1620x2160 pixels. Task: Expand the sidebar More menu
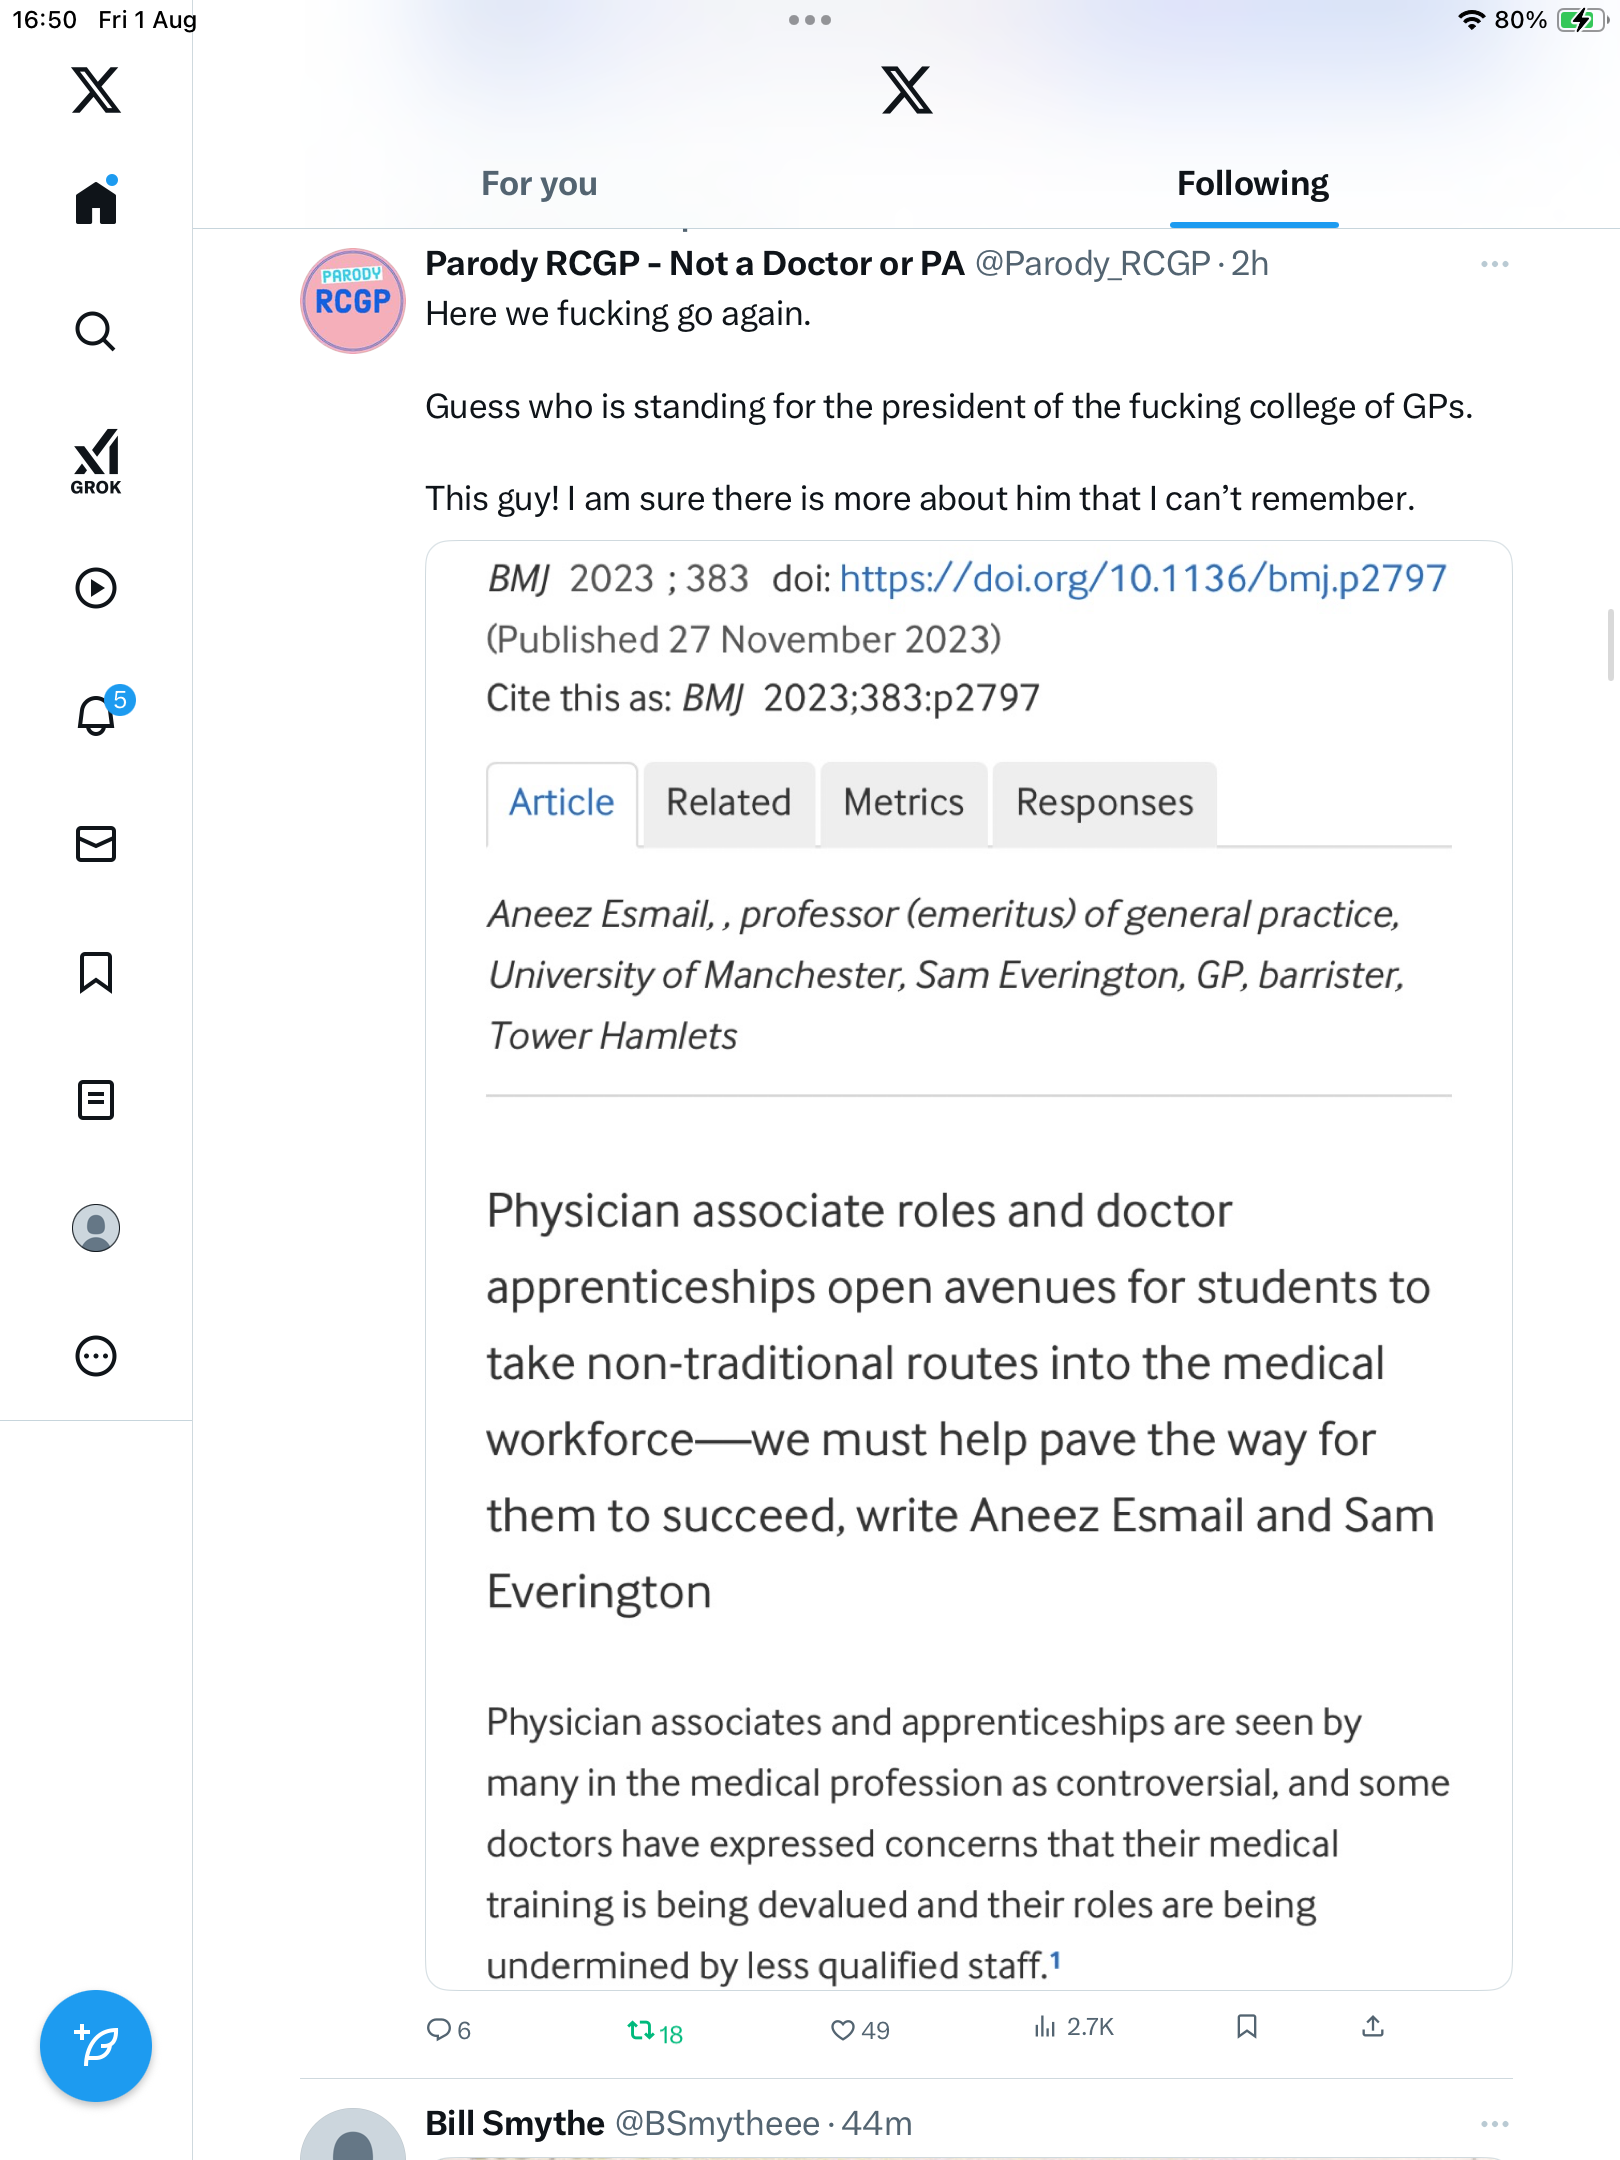coord(96,1356)
